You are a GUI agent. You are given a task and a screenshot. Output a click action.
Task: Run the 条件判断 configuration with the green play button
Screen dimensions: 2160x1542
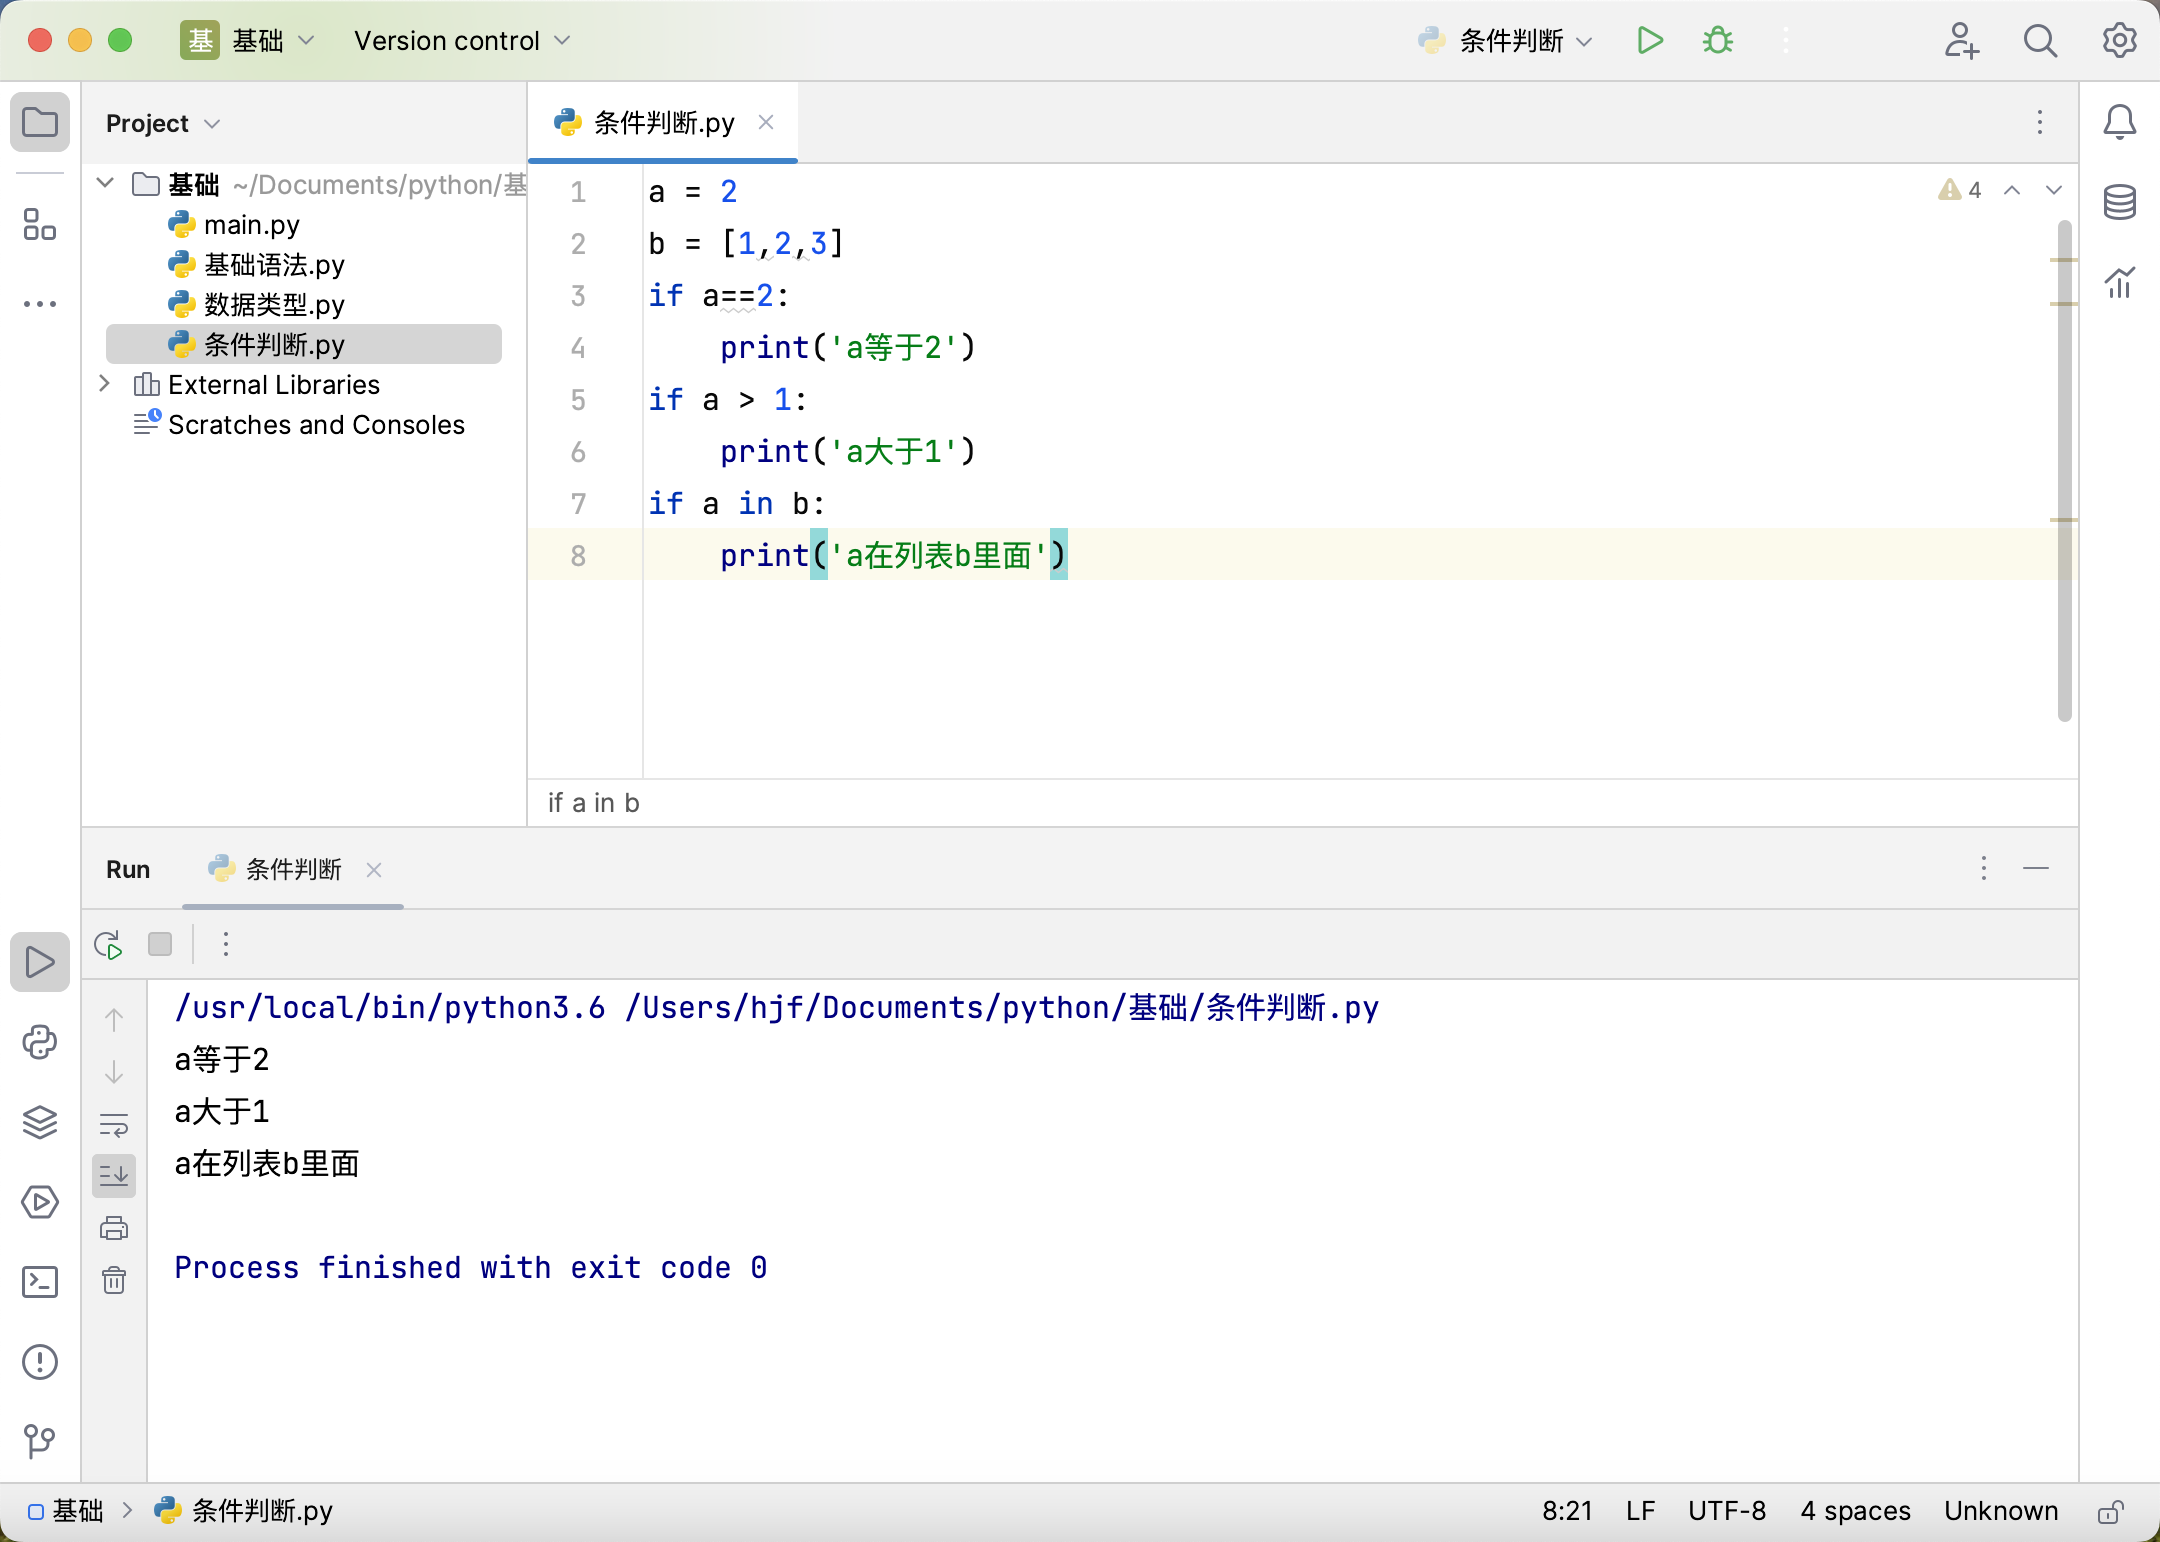click(1650, 40)
